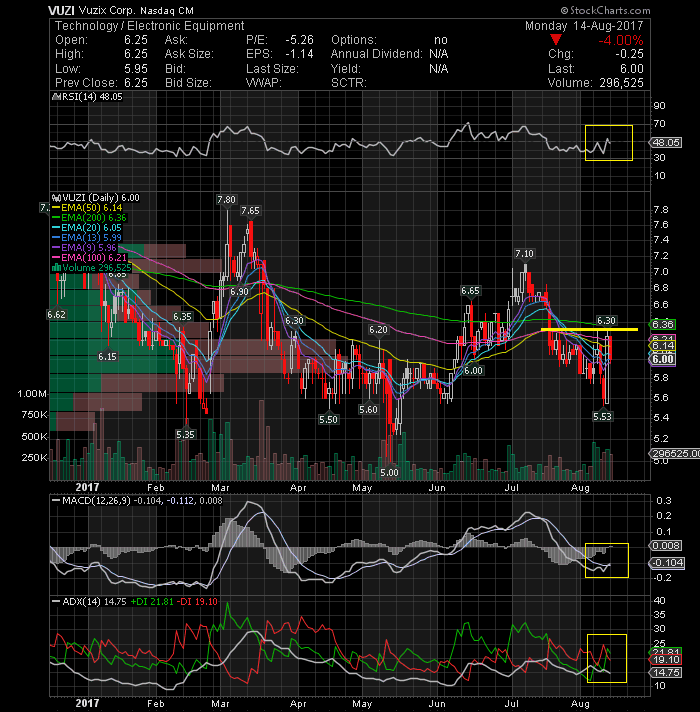Click the 5.35 February low label
Image resolution: width=700 pixels, height=712 pixels.
click(x=185, y=435)
